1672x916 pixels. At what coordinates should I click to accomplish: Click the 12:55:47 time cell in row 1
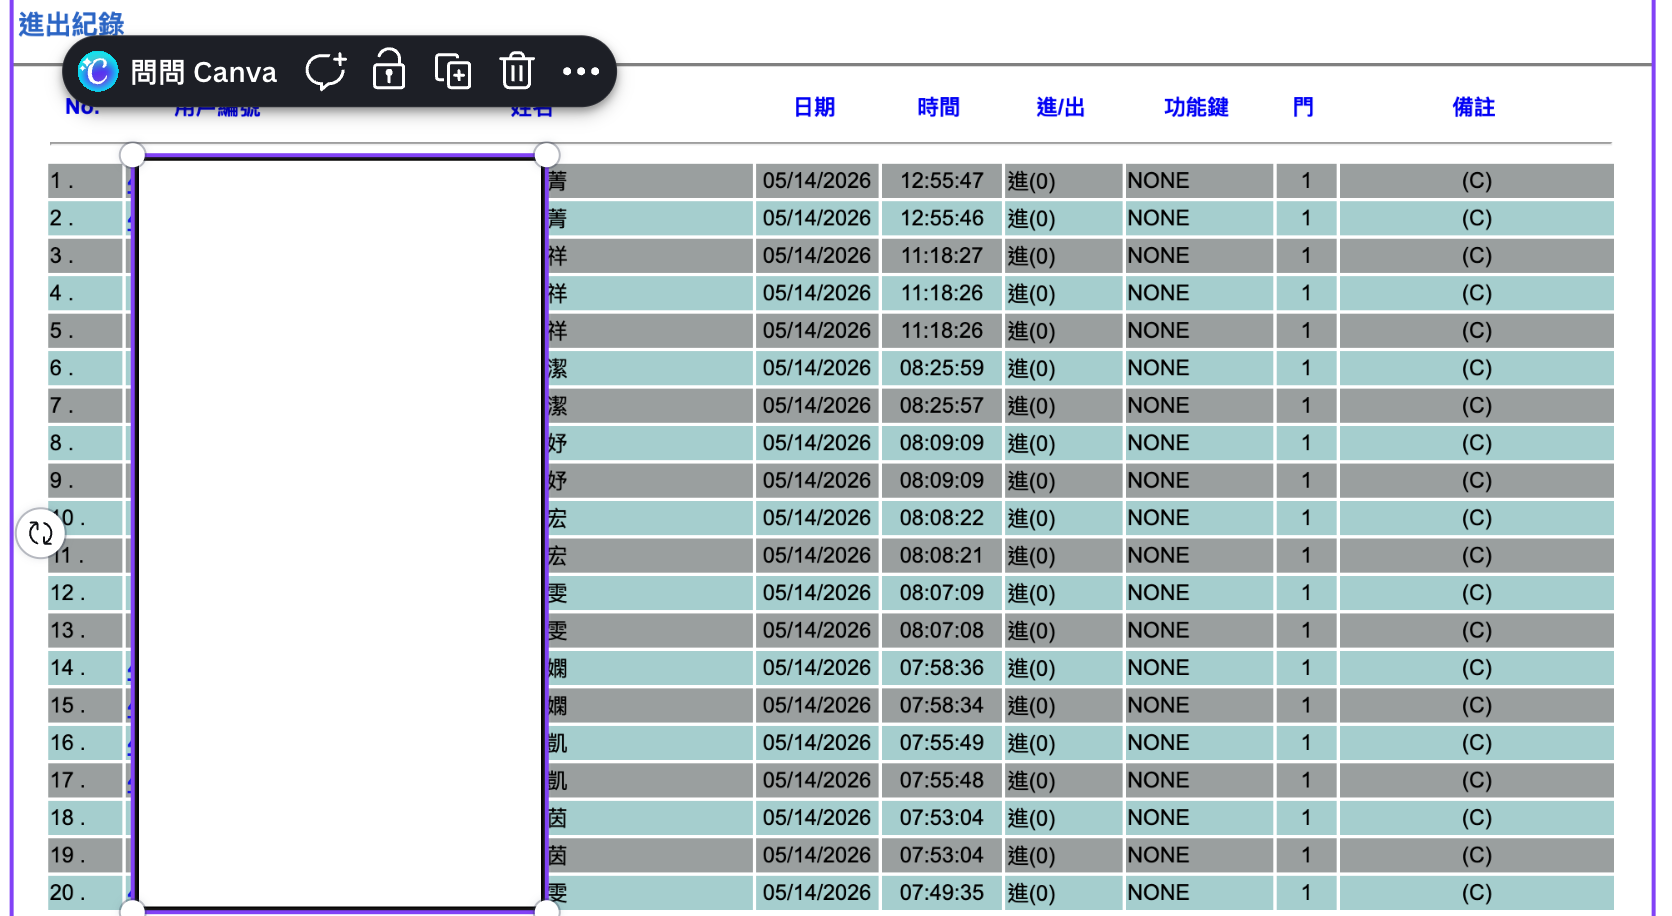pyautogui.click(x=941, y=181)
